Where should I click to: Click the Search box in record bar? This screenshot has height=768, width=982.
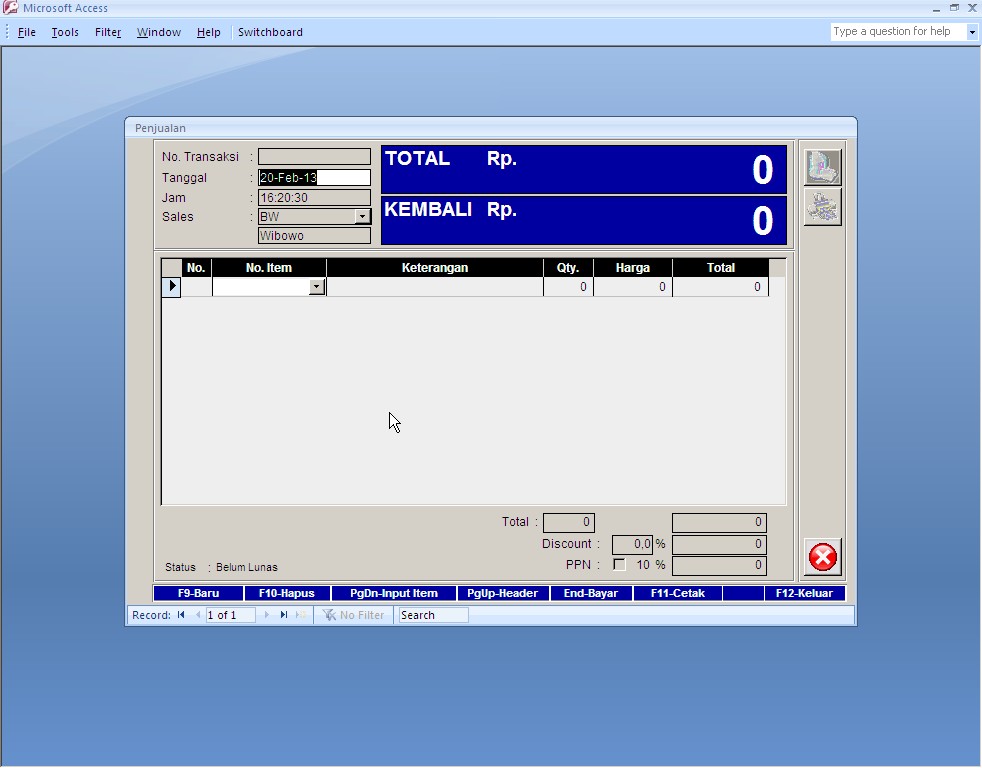coord(433,615)
